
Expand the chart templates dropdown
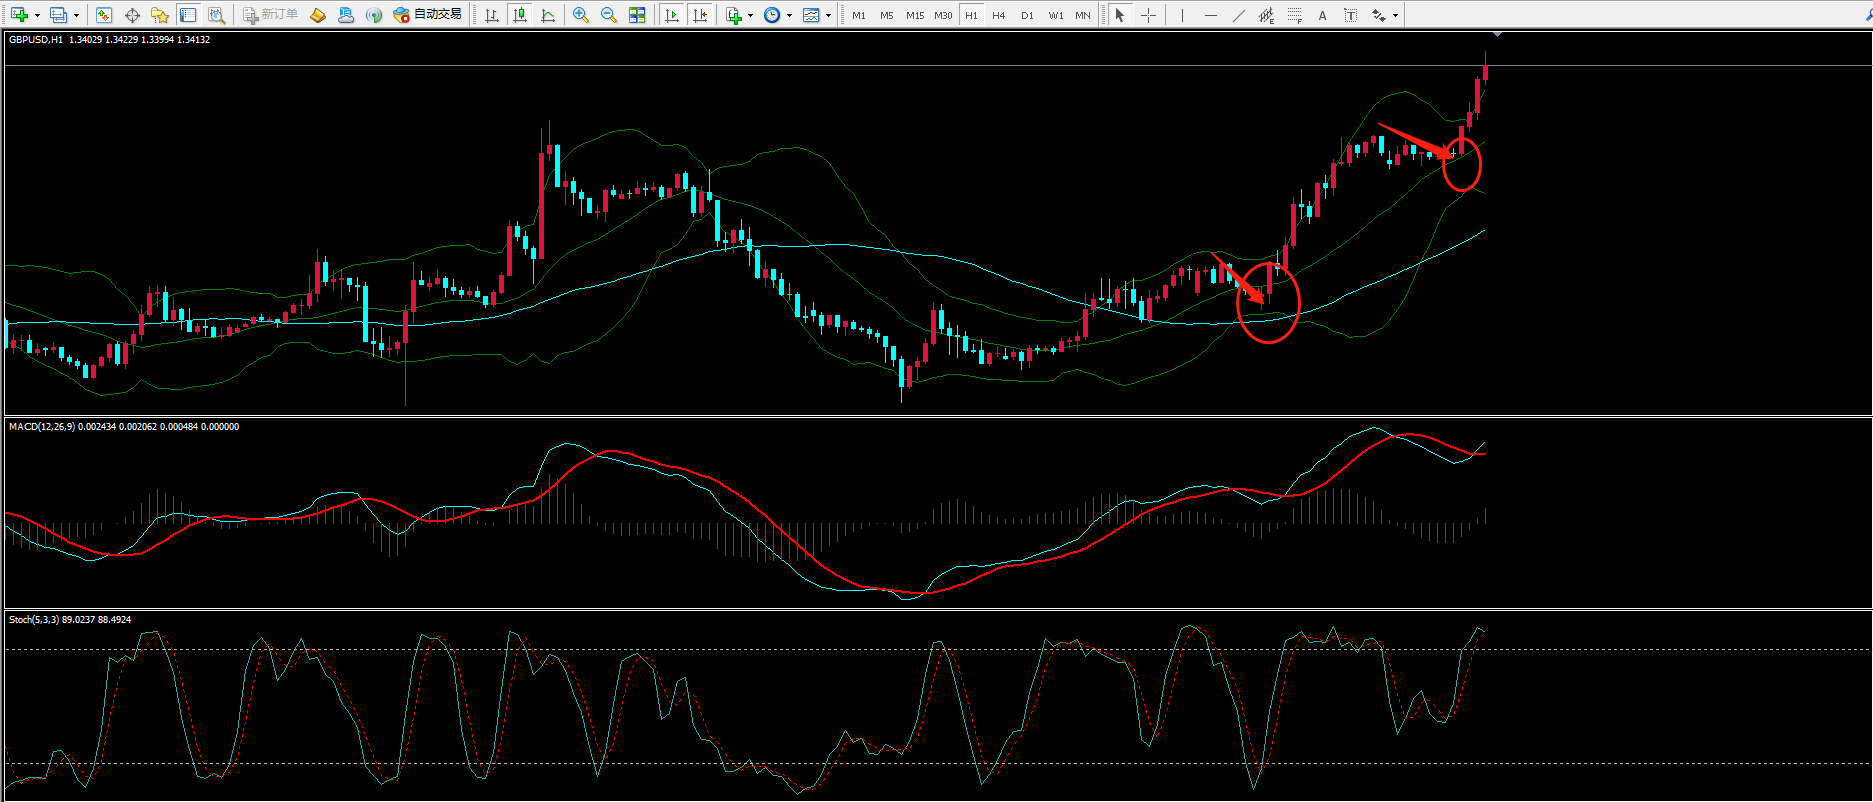(828, 15)
